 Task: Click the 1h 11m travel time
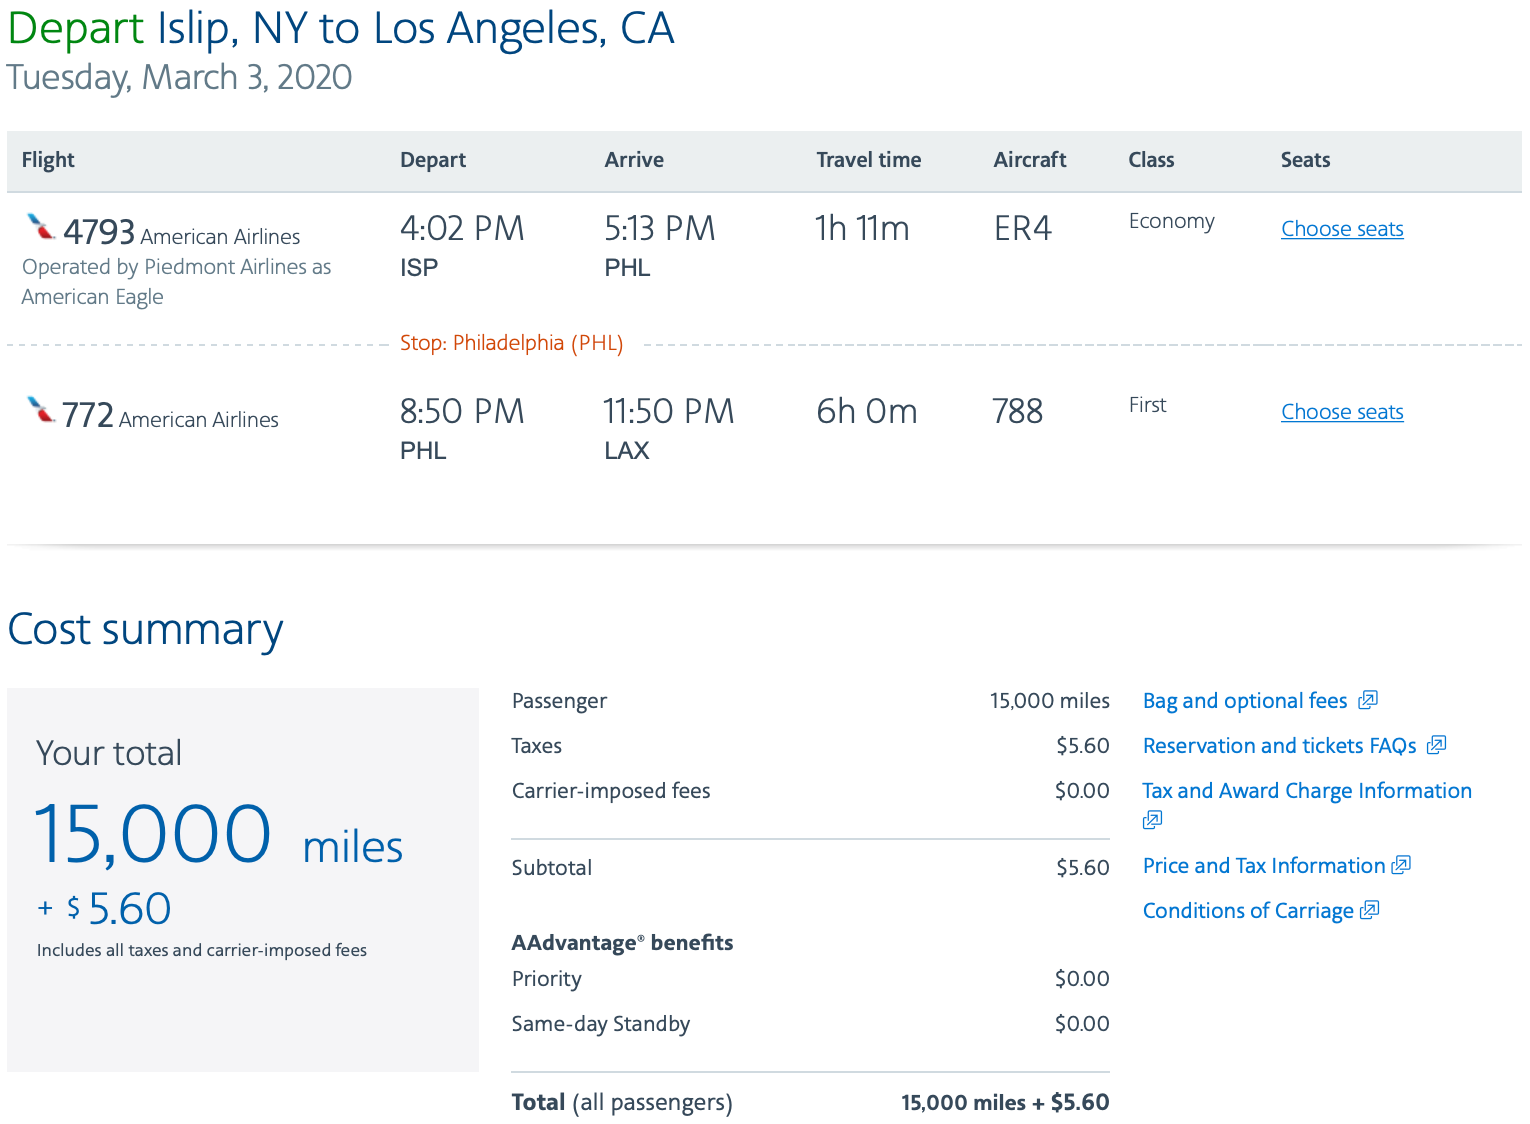click(x=862, y=229)
